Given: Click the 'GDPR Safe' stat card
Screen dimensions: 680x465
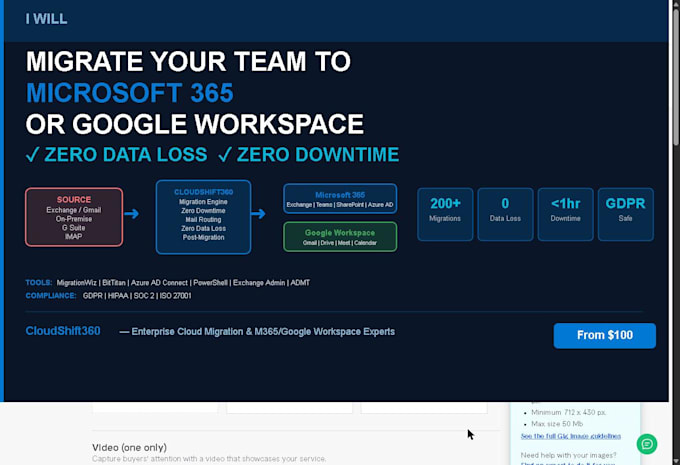Looking at the screenshot, I should pos(625,214).
